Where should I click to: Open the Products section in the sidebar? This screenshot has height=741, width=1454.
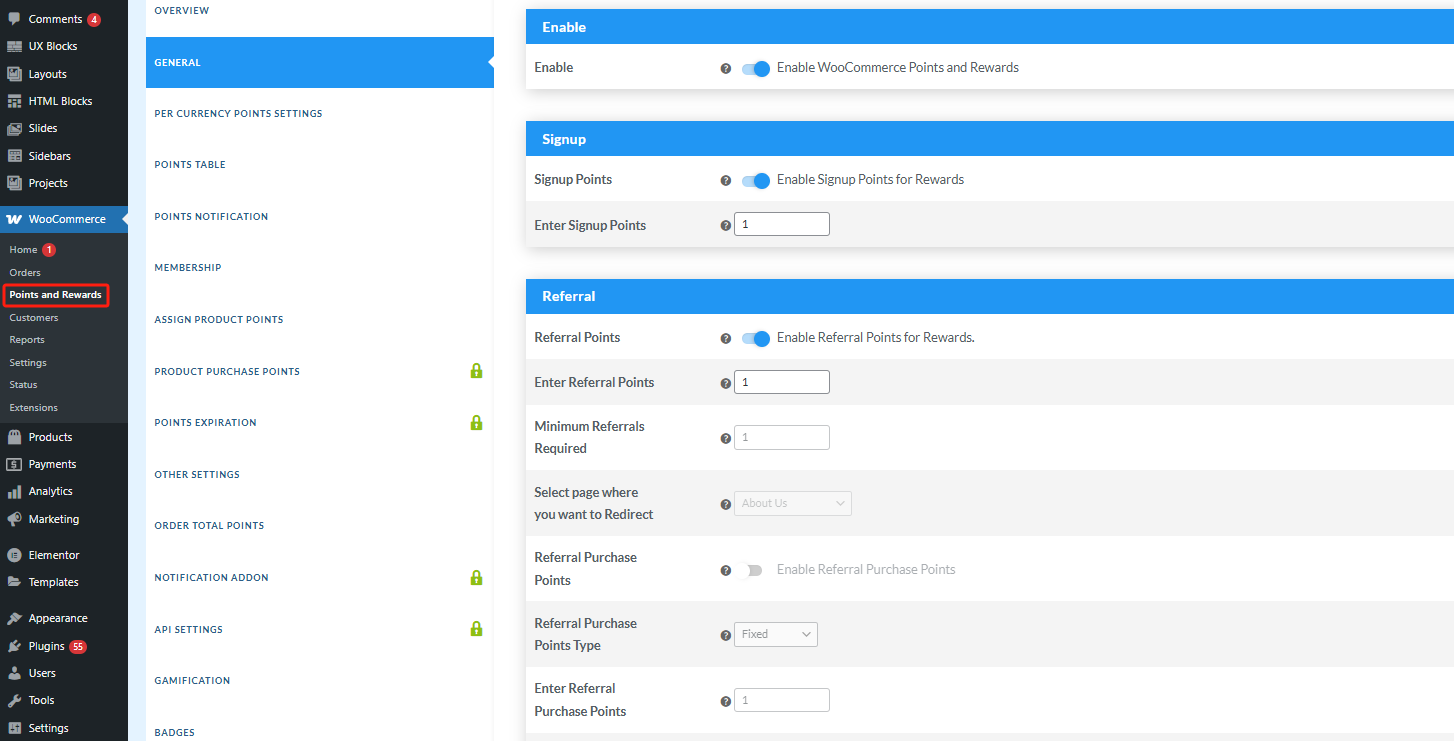(52, 436)
